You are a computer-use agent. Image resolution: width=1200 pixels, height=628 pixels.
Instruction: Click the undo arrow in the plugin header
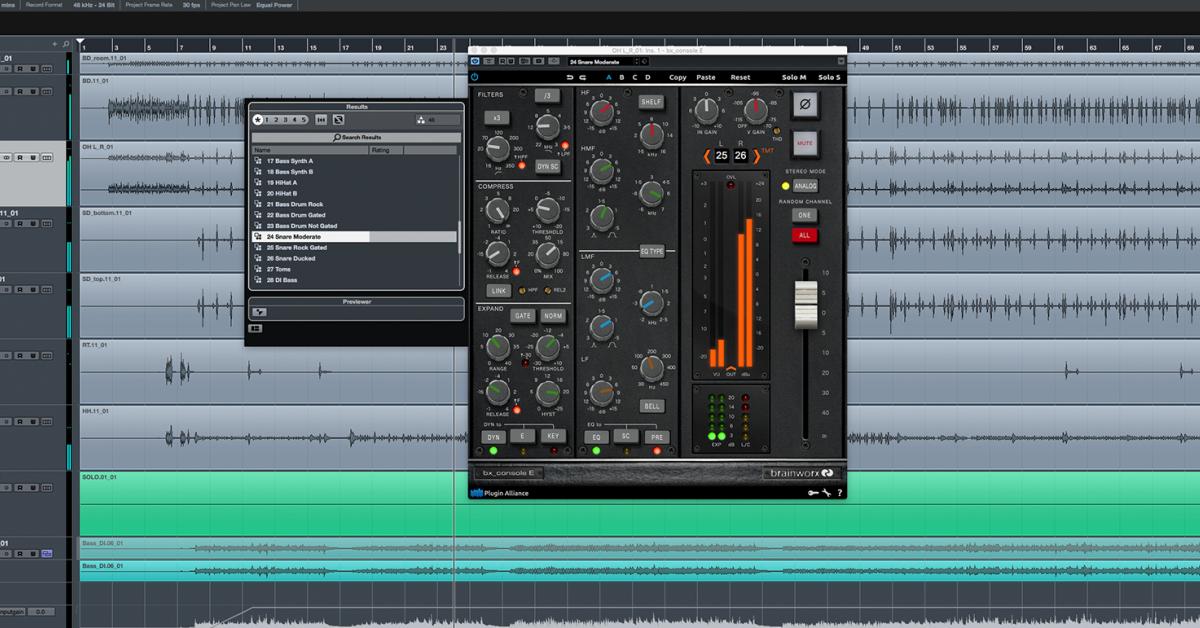pyautogui.click(x=570, y=76)
